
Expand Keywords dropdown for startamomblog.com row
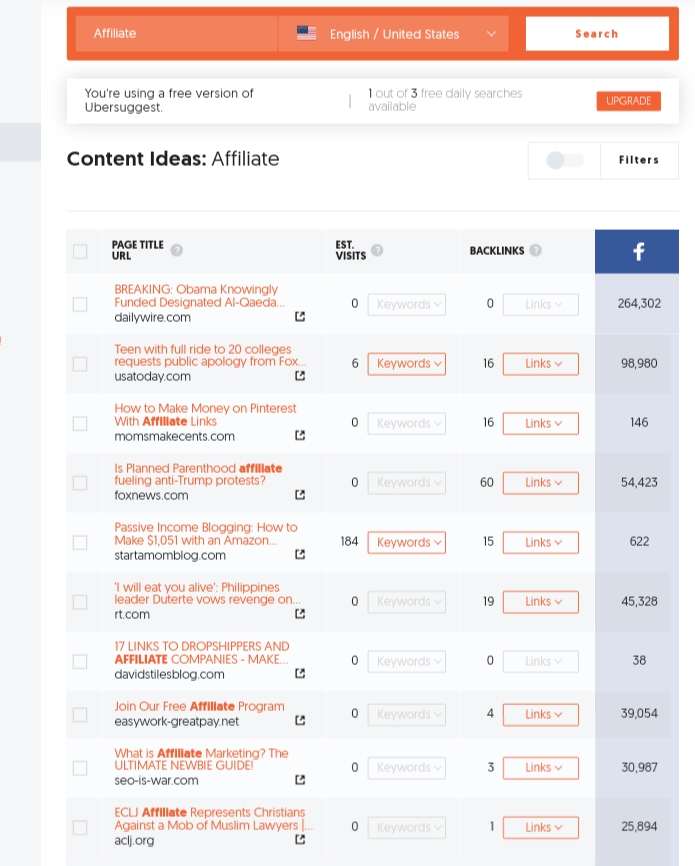pos(406,542)
